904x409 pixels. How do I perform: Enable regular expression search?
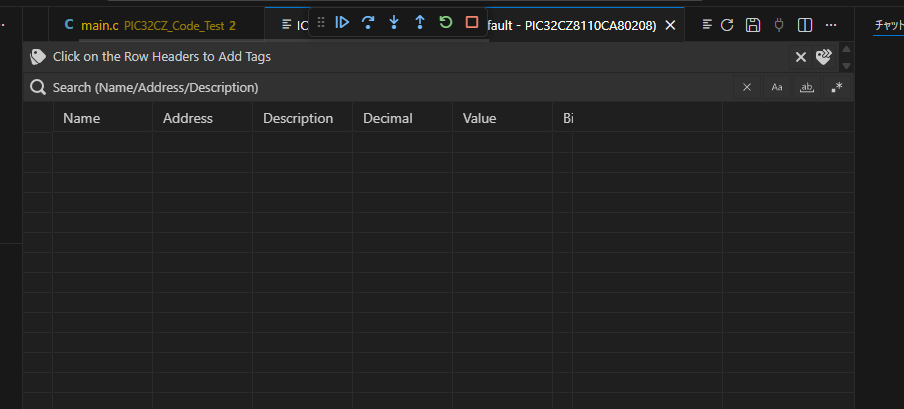[x=837, y=87]
